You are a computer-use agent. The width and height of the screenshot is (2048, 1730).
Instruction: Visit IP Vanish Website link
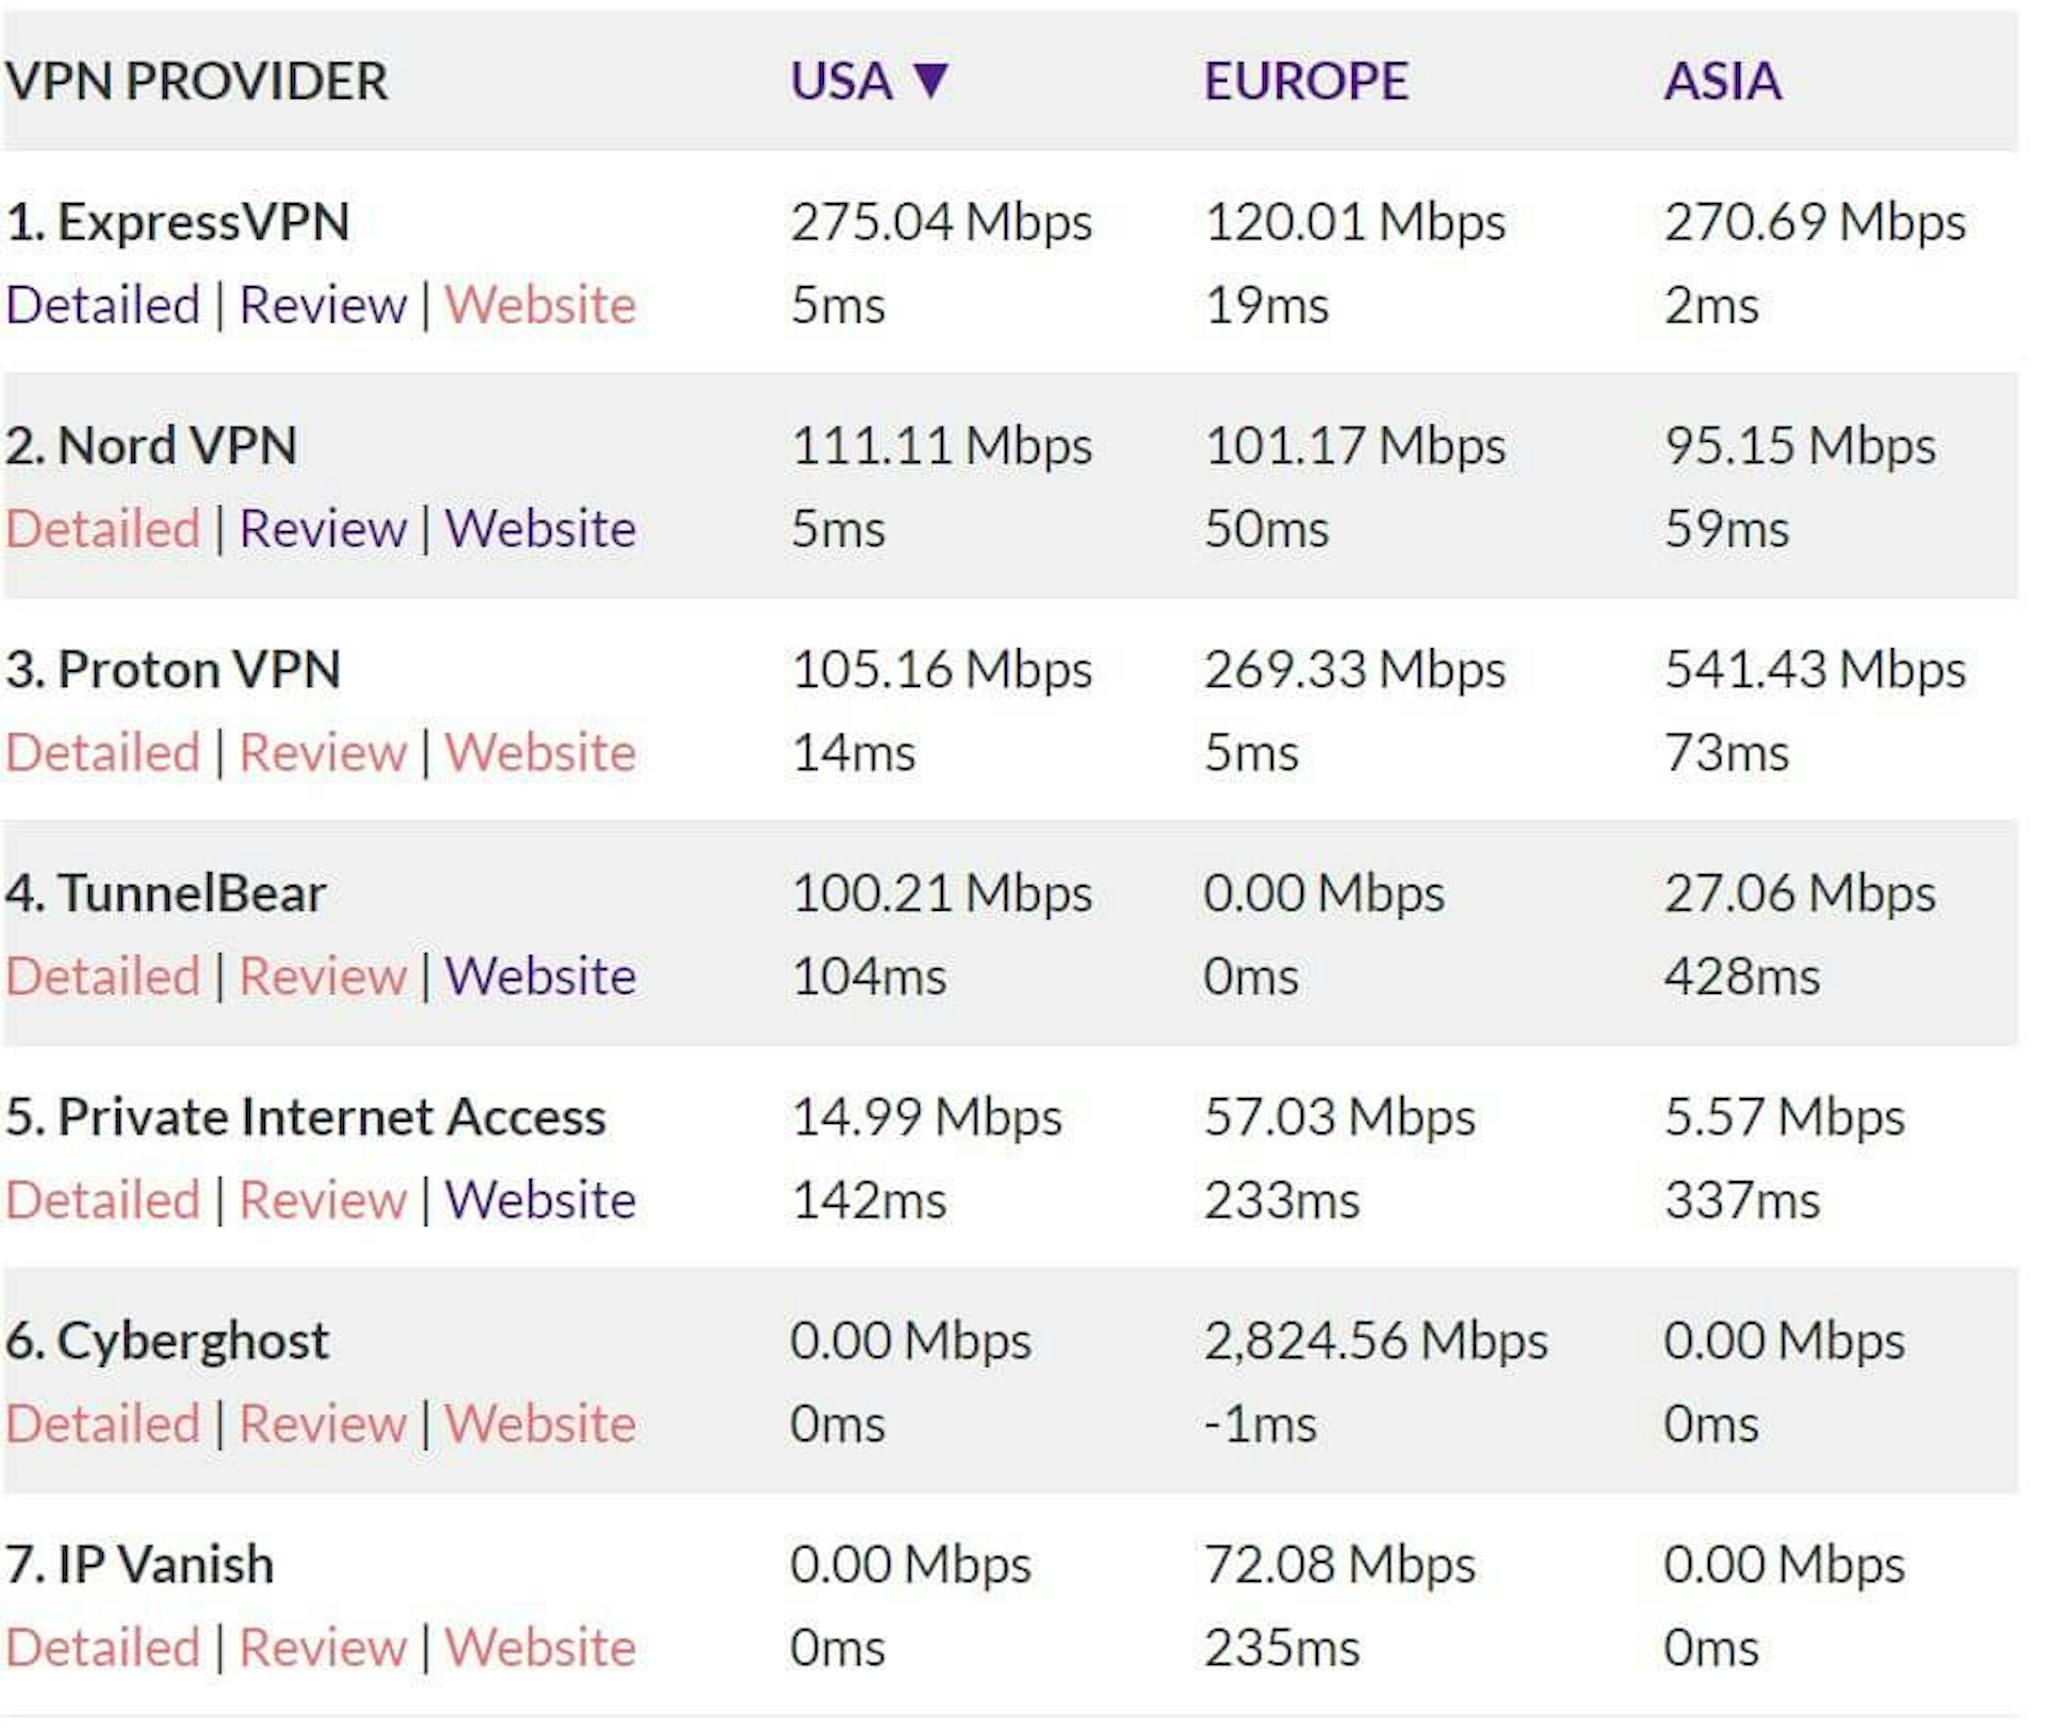[540, 1647]
